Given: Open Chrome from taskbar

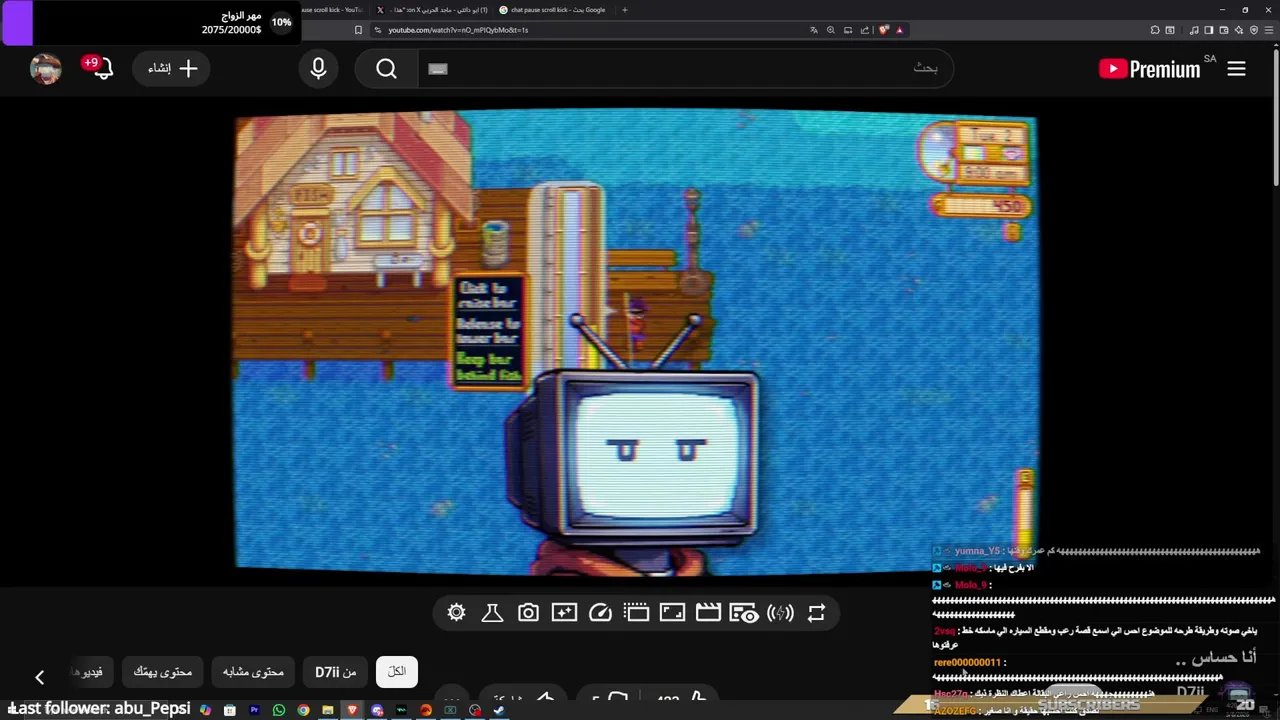Looking at the screenshot, I should (x=303, y=710).
